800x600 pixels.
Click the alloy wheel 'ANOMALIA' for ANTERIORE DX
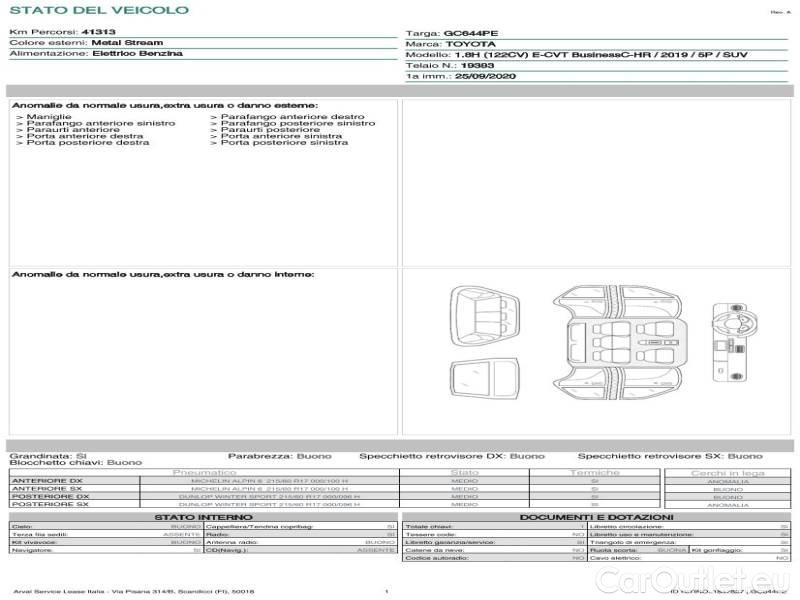[728, 482]
